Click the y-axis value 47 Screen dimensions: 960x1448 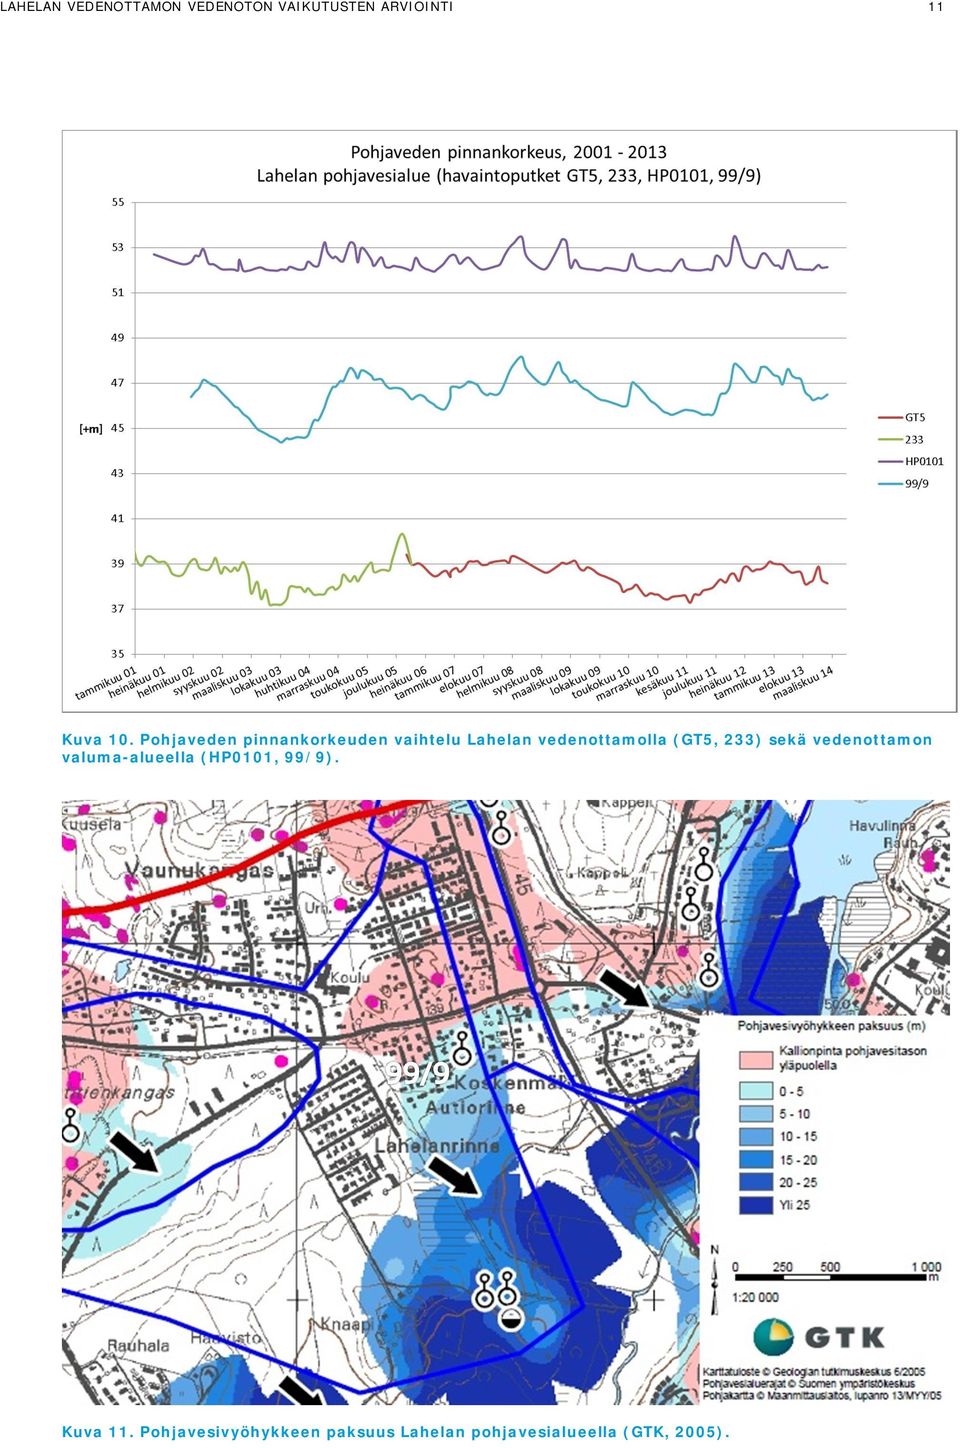(118, 383)
